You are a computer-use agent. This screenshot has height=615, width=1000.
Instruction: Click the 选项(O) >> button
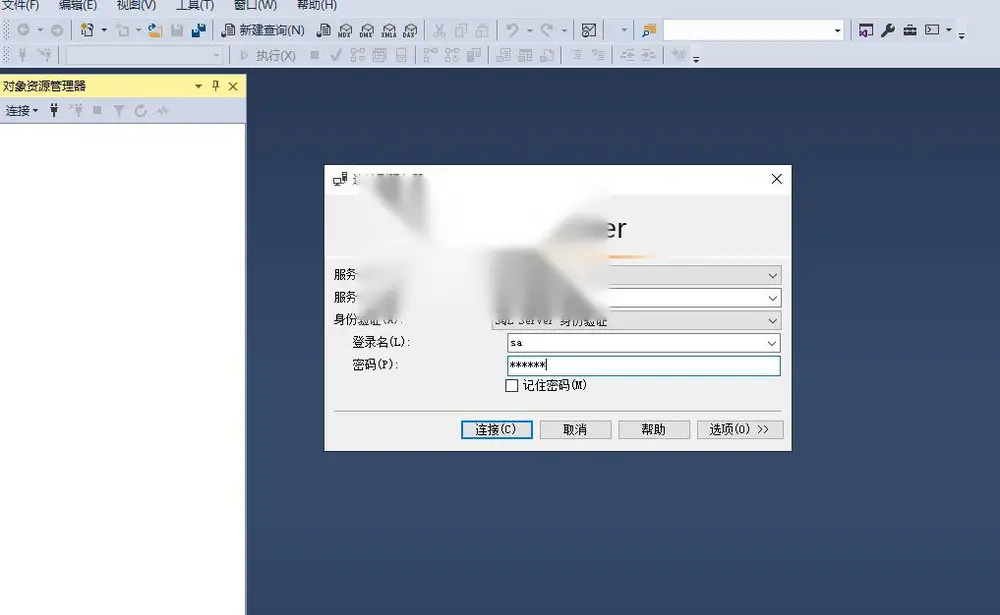pyautogui.click(x=740, y=429)
